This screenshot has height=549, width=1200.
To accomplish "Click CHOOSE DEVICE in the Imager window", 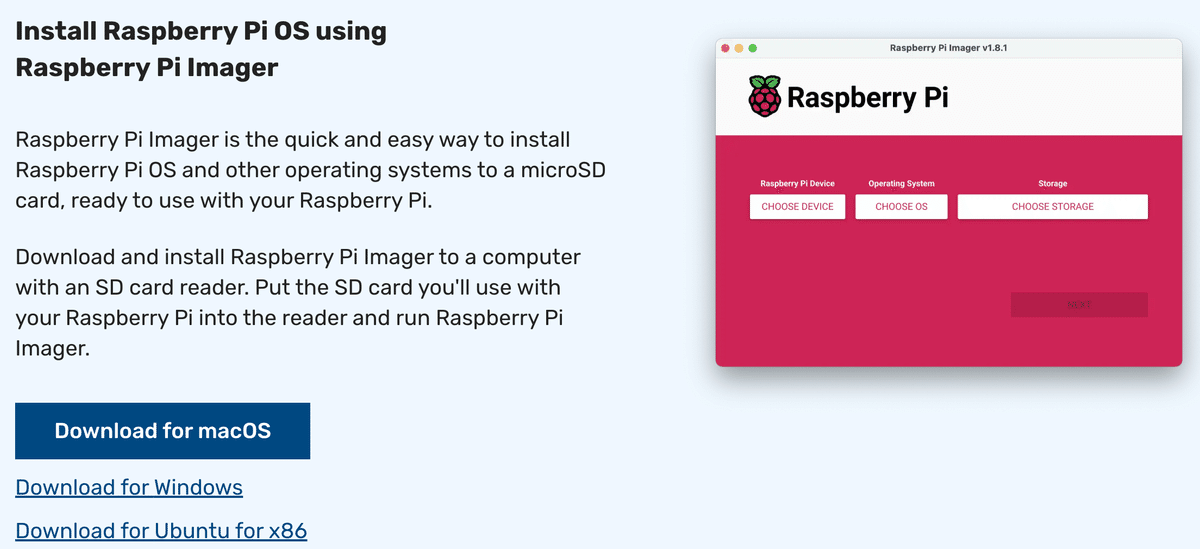I will click(797, 207).
